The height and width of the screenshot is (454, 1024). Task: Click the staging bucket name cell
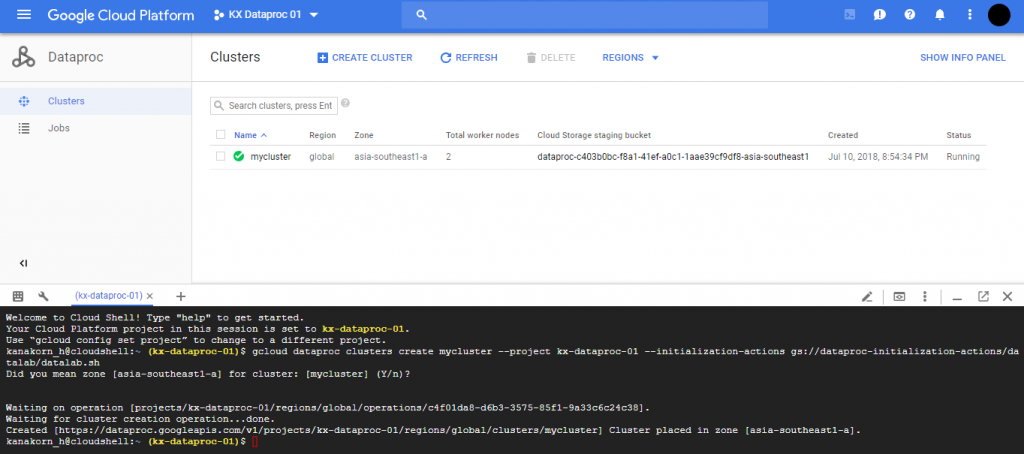[x=673, y=157]
